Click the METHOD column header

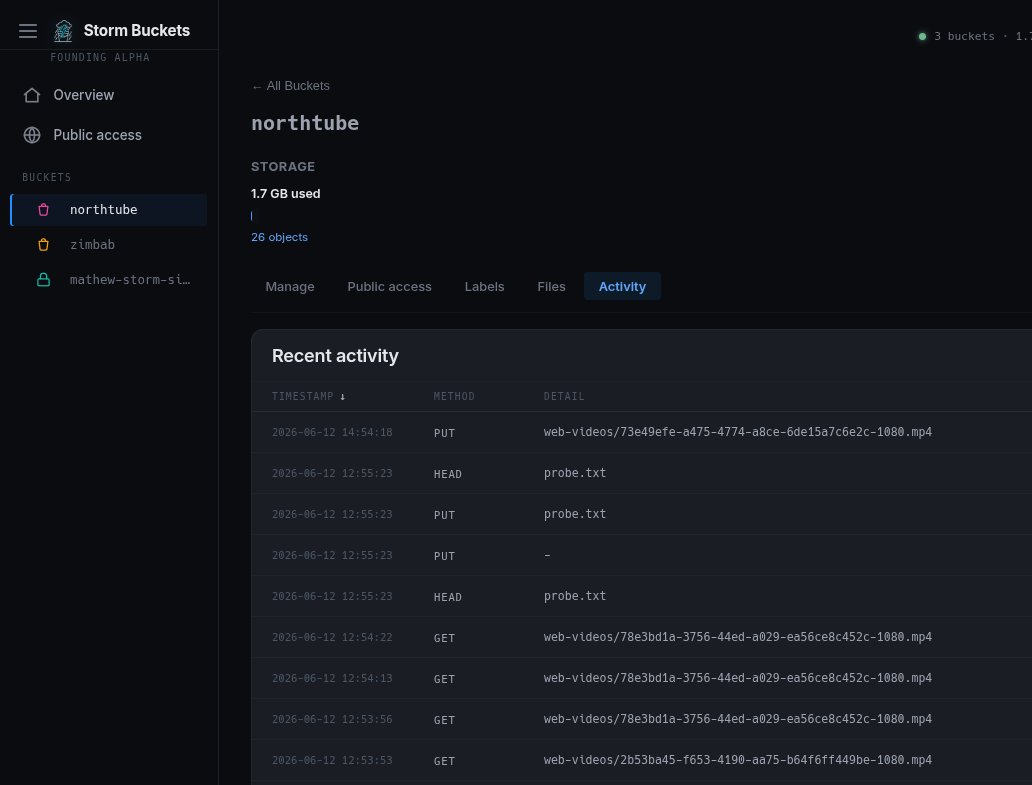point(453,397)
